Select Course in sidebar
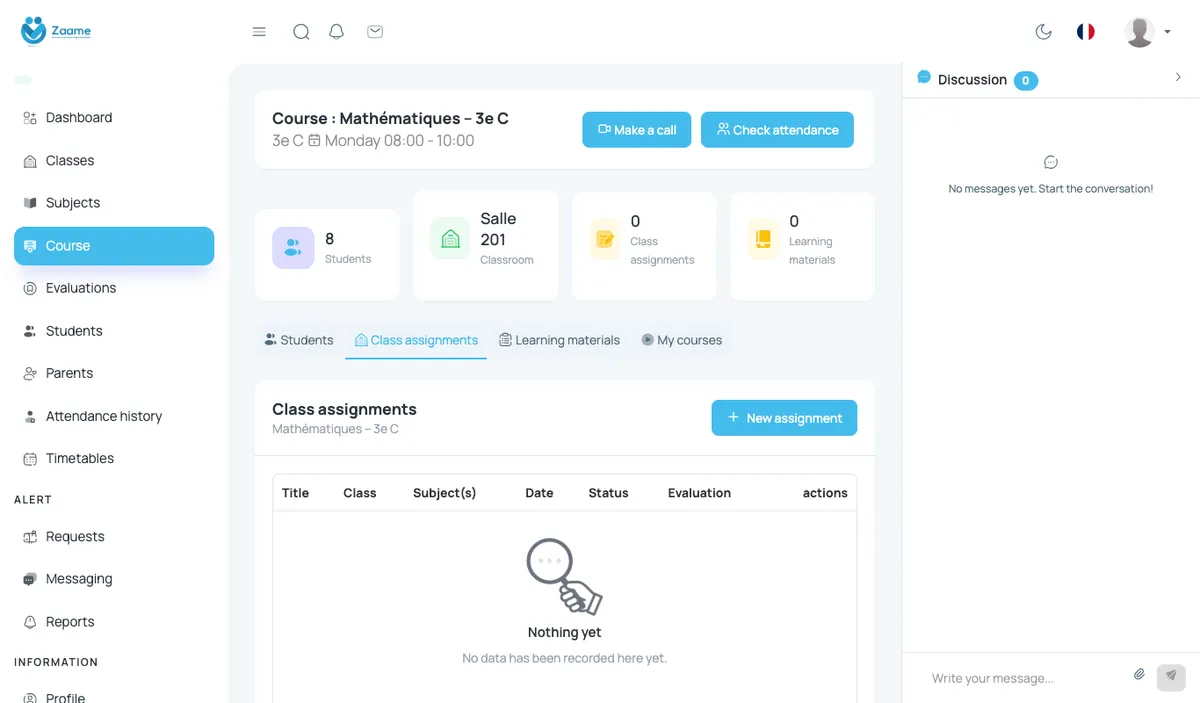The height and width of the screenshot is (703, 1200). click(x=114, y=246)
